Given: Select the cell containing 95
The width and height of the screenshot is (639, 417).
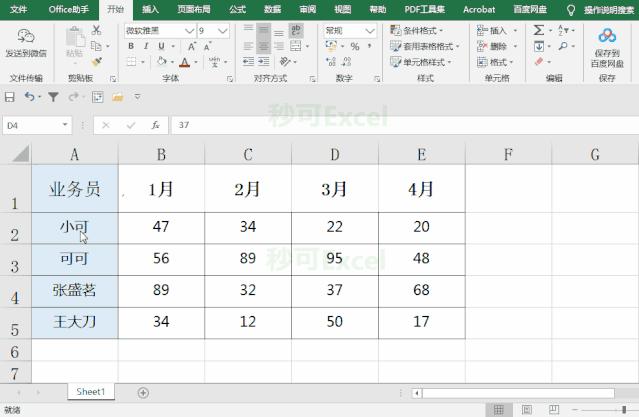Looking at the screenshot, I should coord(335,260).
